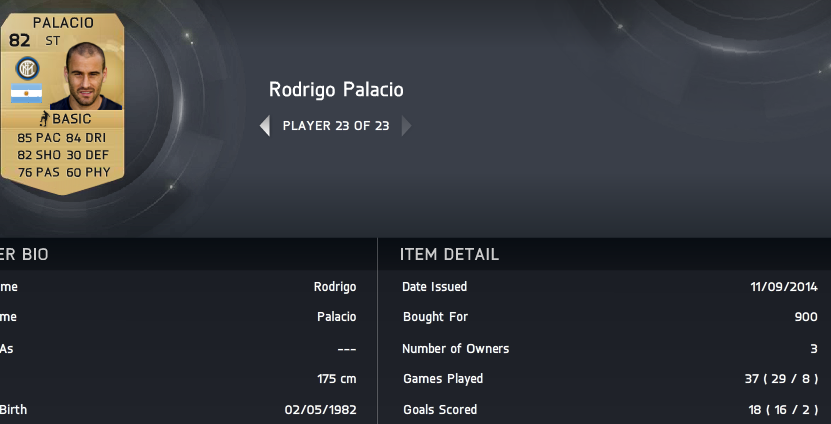Click the Rodrigo Palacio name heading
831x424 pixels.
pyautogui.click(x=336, y=90)
